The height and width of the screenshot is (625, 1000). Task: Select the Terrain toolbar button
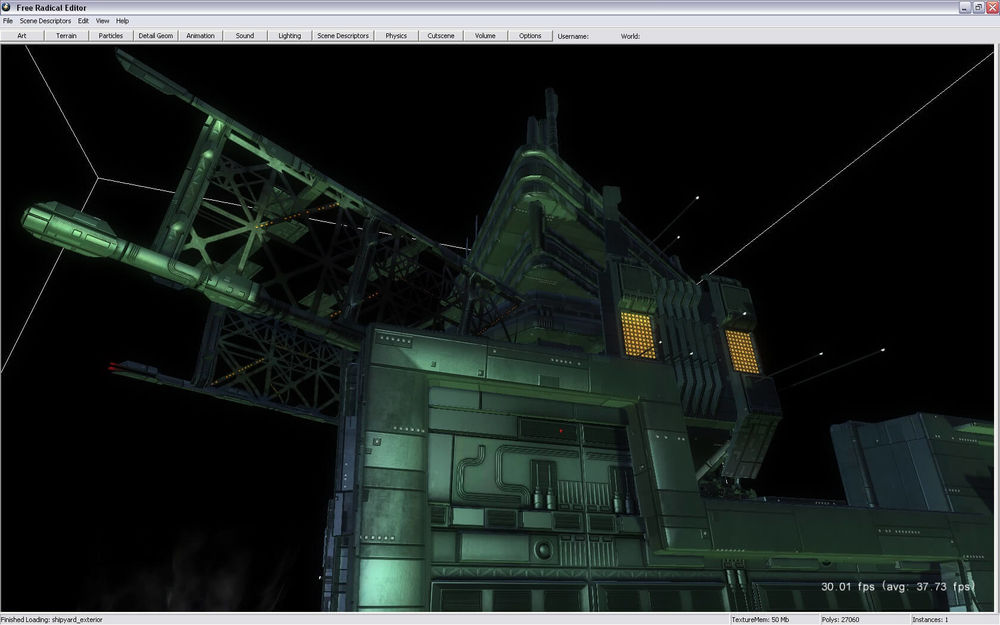[x=66, y=36]
